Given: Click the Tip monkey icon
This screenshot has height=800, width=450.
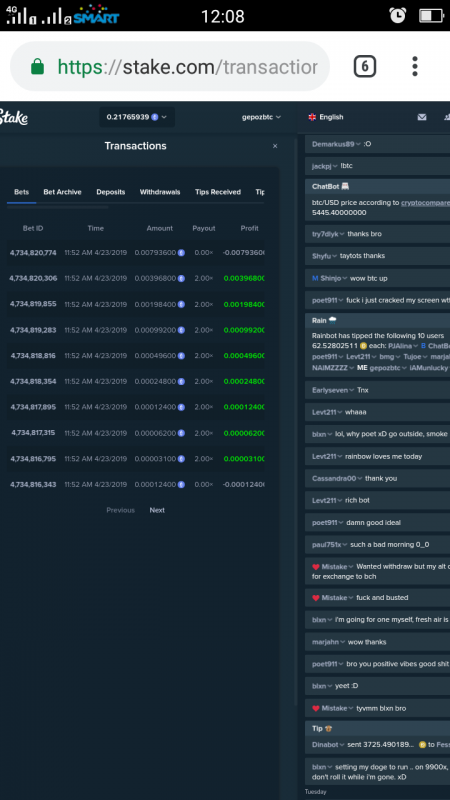Looking at the screenshot, I should click(x=329, y=729).
